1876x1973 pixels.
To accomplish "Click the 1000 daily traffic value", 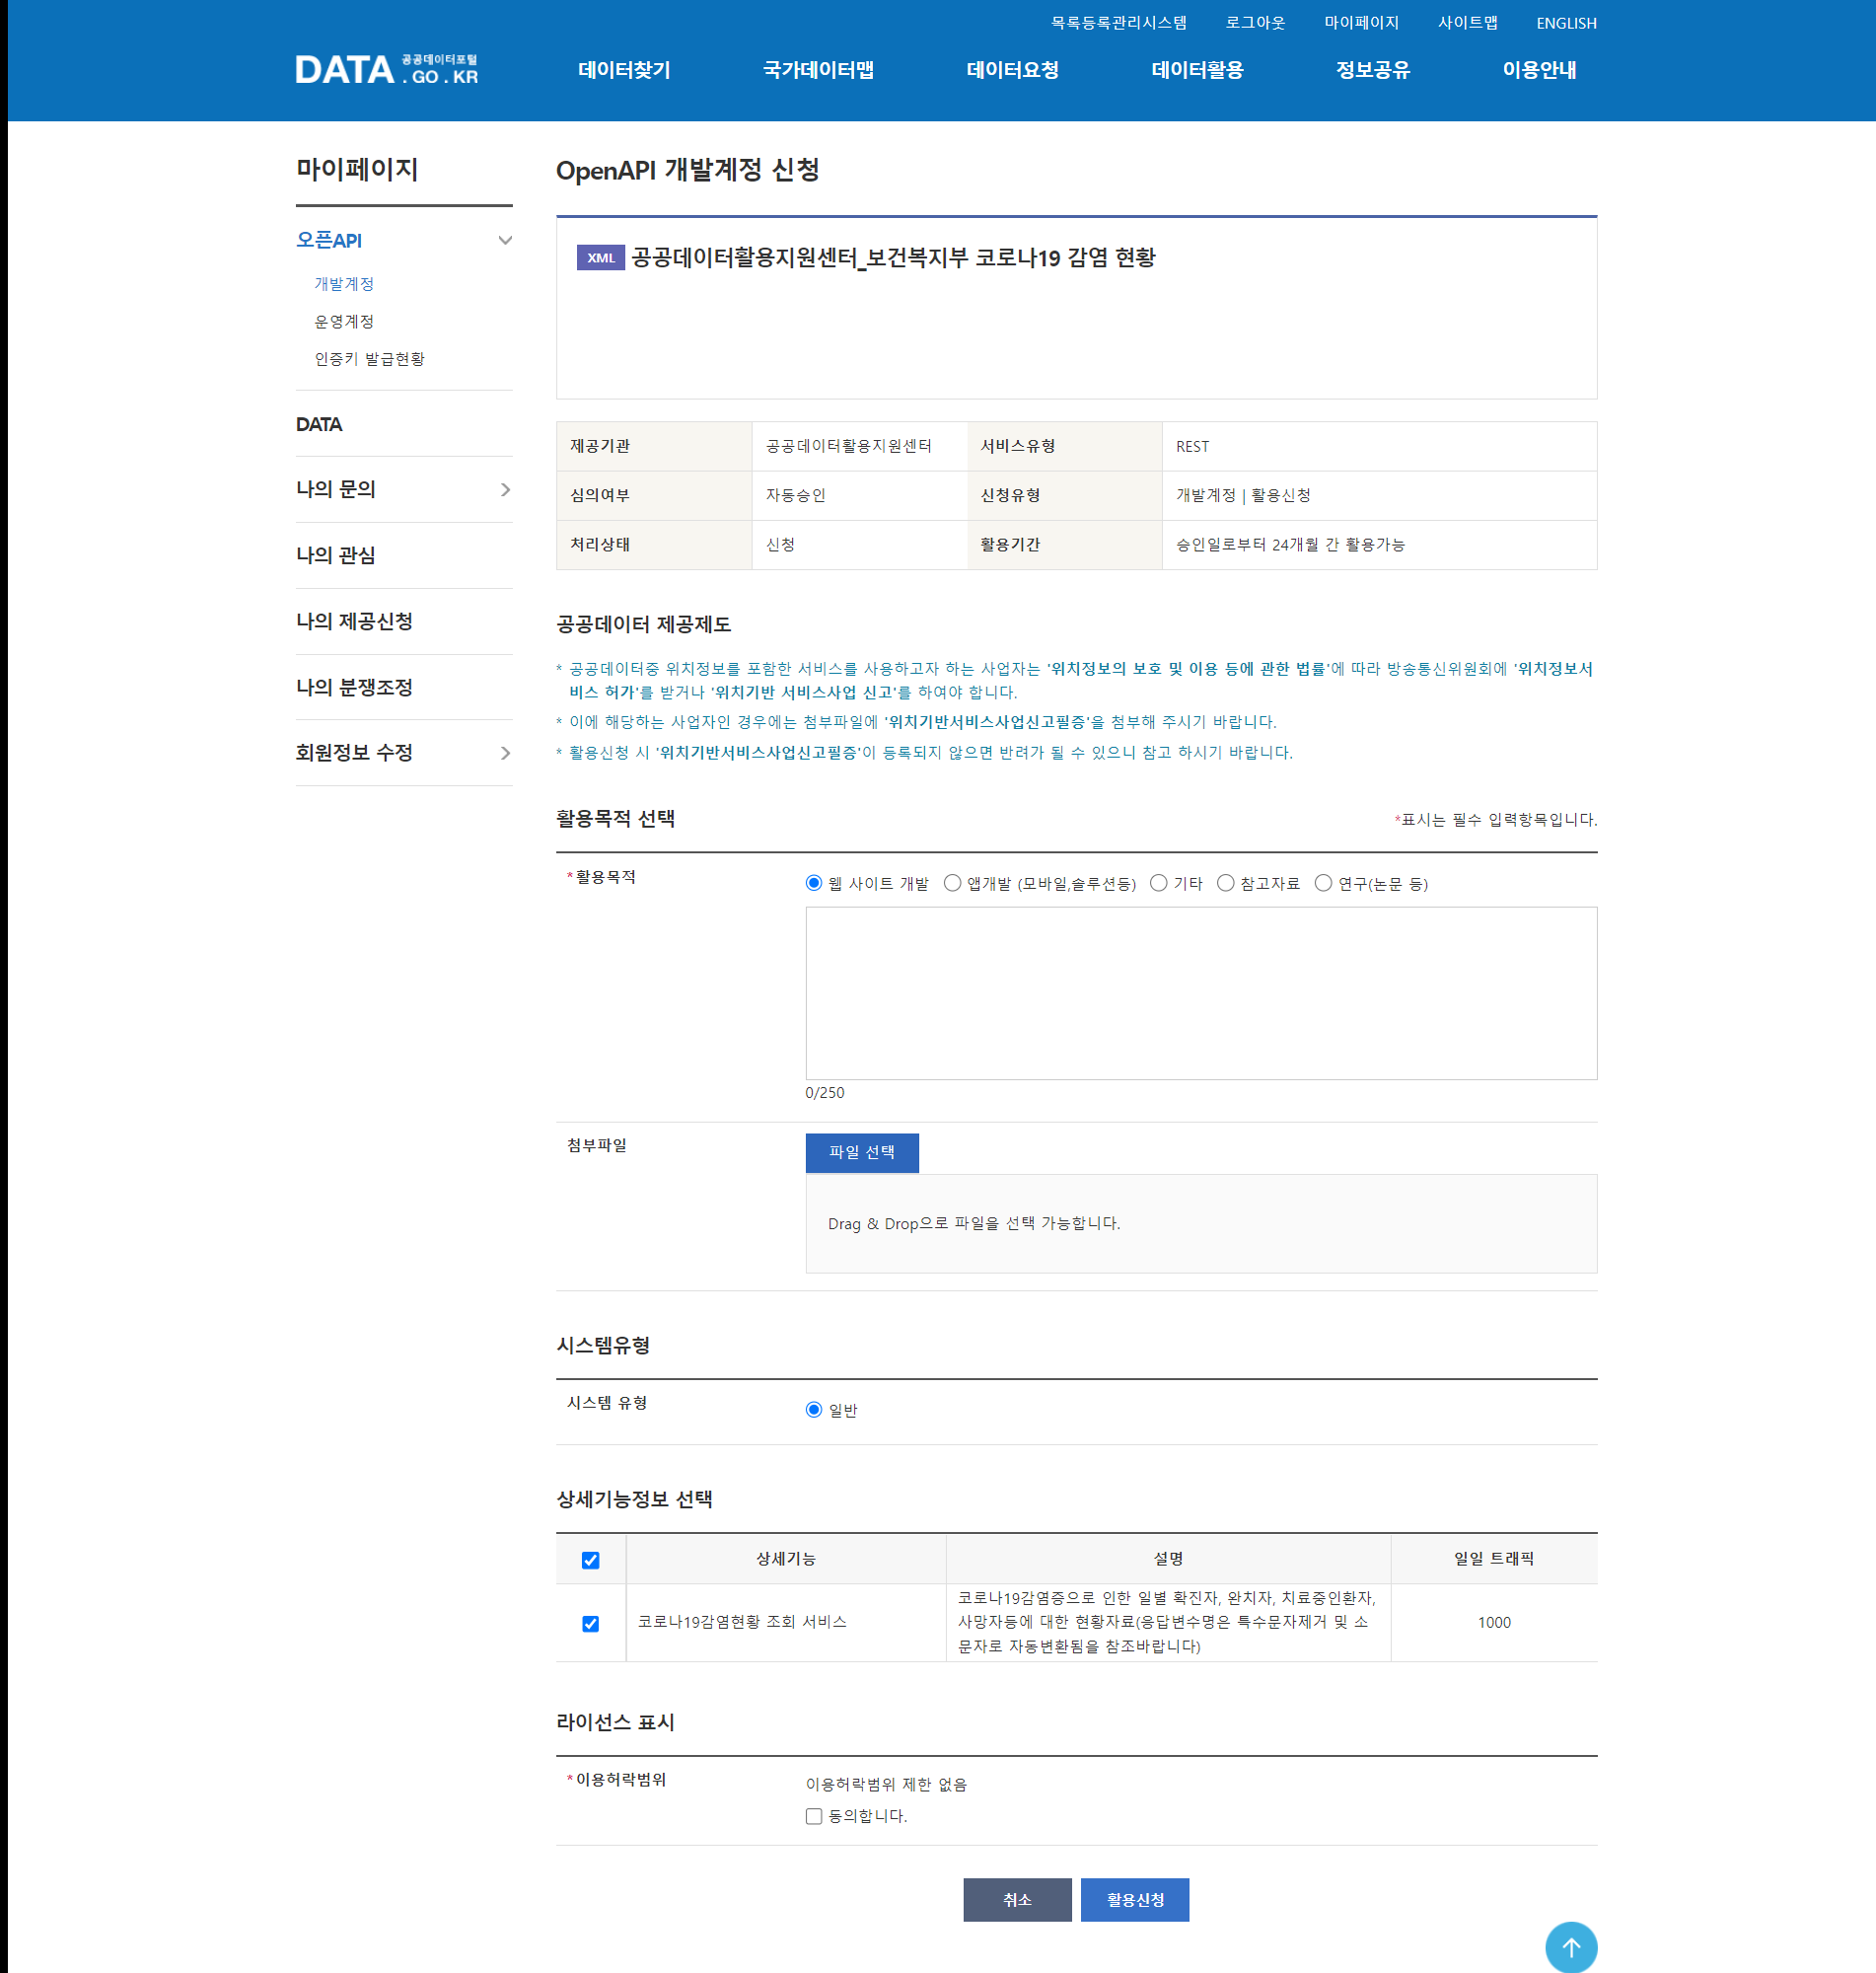I will pos(1494,1622).
